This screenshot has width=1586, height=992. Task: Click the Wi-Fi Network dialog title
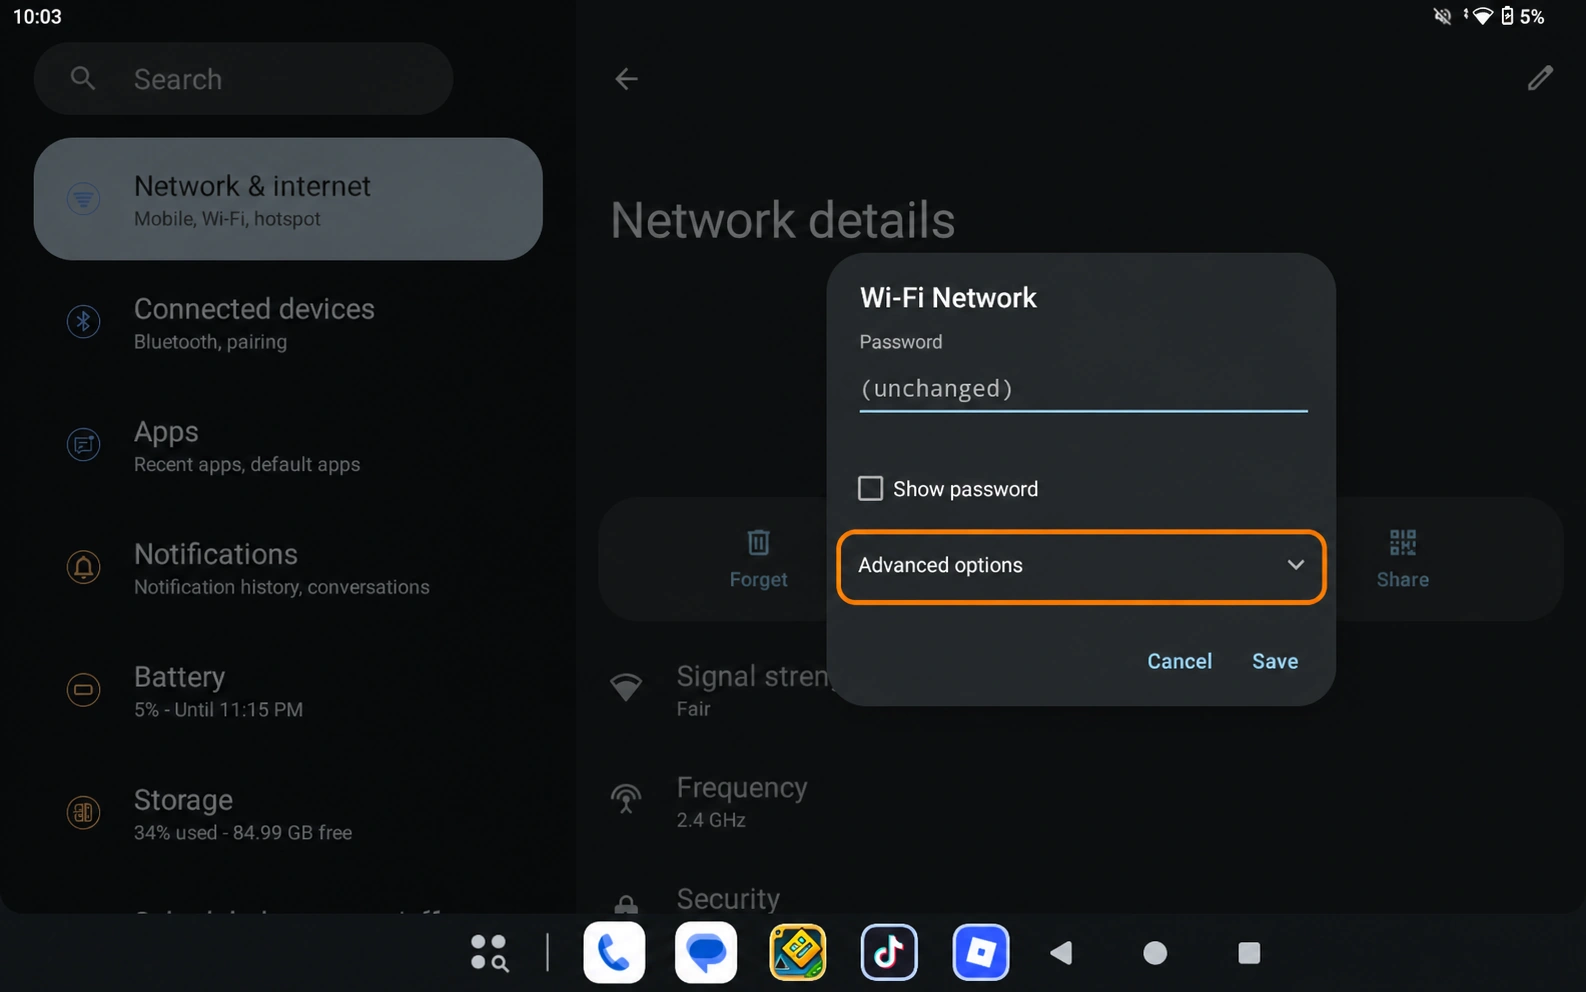click(x=948, y=298)
